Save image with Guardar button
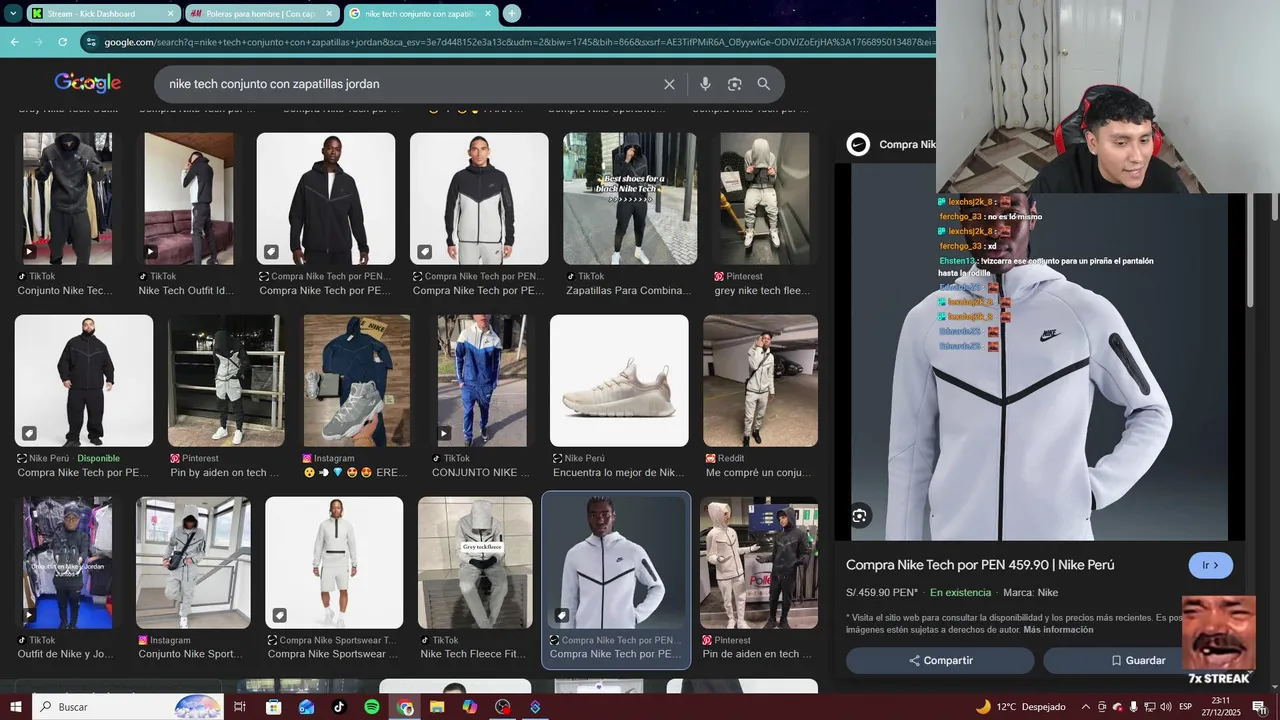This screenshot has width=1280, height=720. pyautogui.click(x=1138, y=660)
